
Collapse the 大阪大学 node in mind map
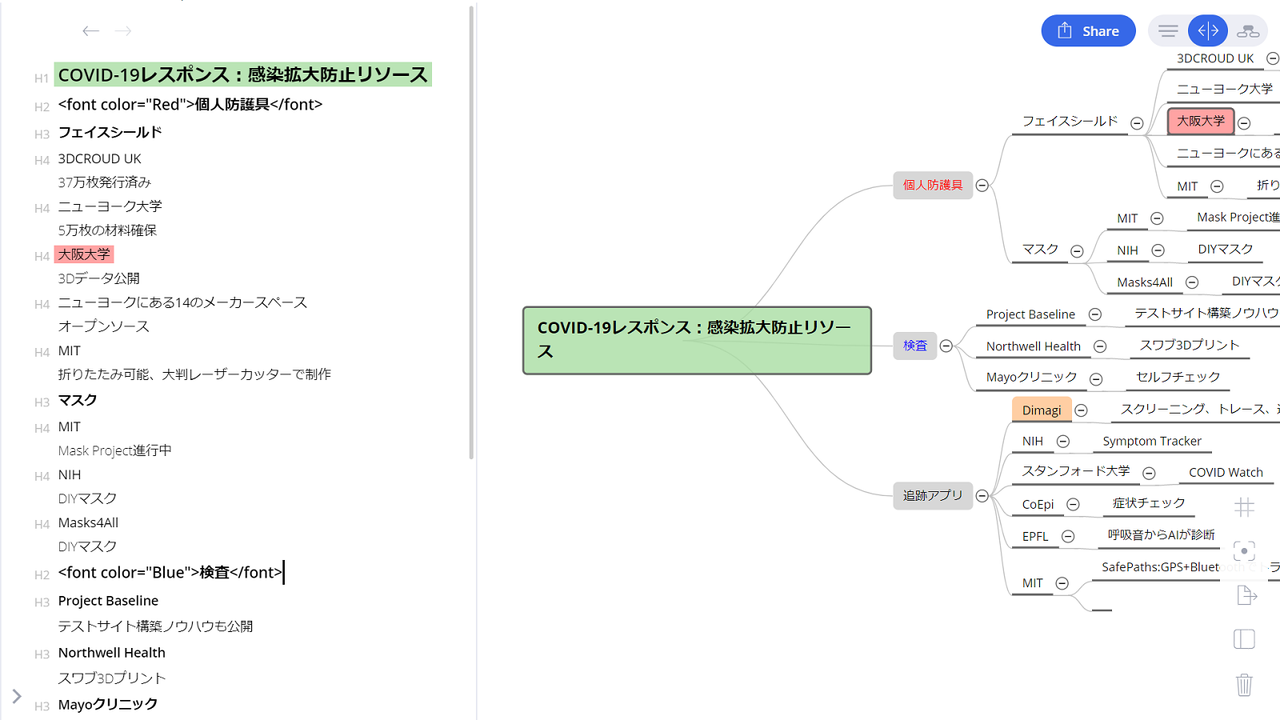point(1244,123)
